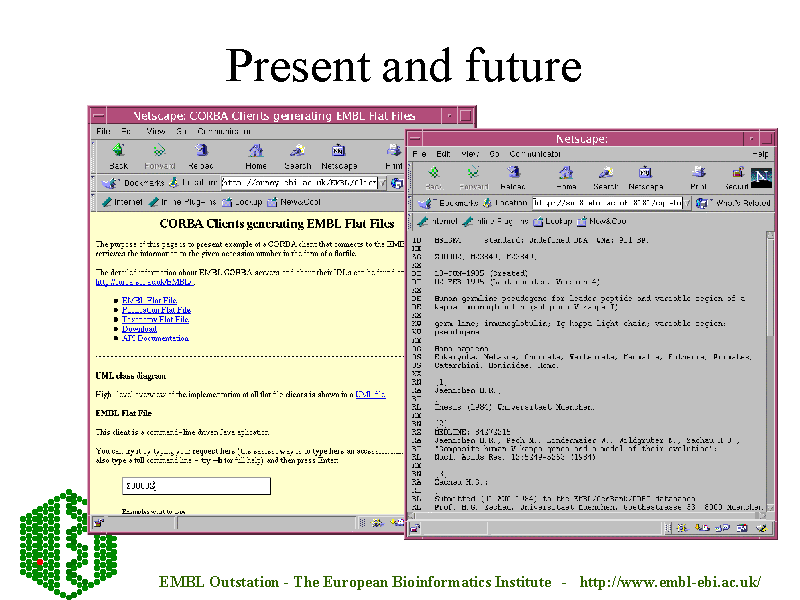The height and width of the screenshot is (600, 800).
Task: Click the request text input field
Action: pyautogui.click(x=195, y=486)
